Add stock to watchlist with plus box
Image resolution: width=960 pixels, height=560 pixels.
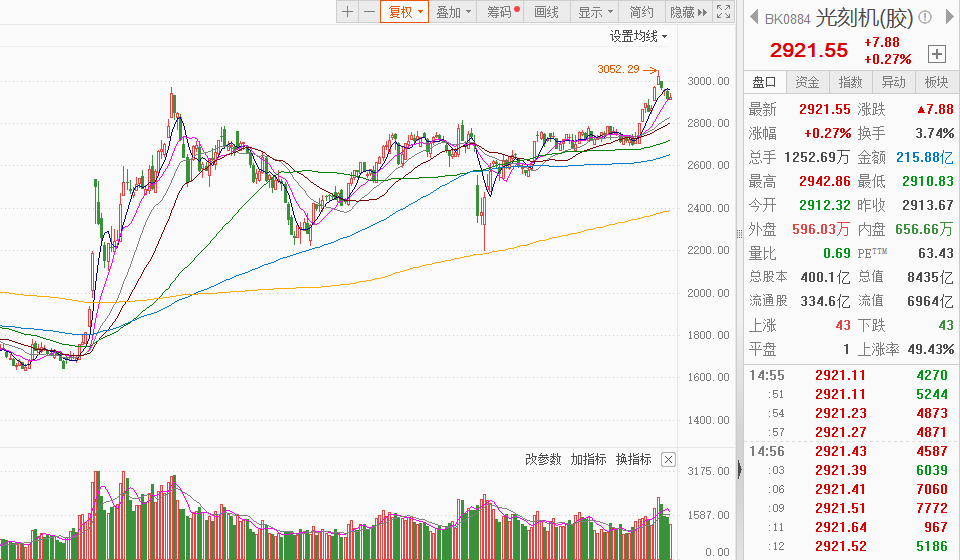(937, 53)
